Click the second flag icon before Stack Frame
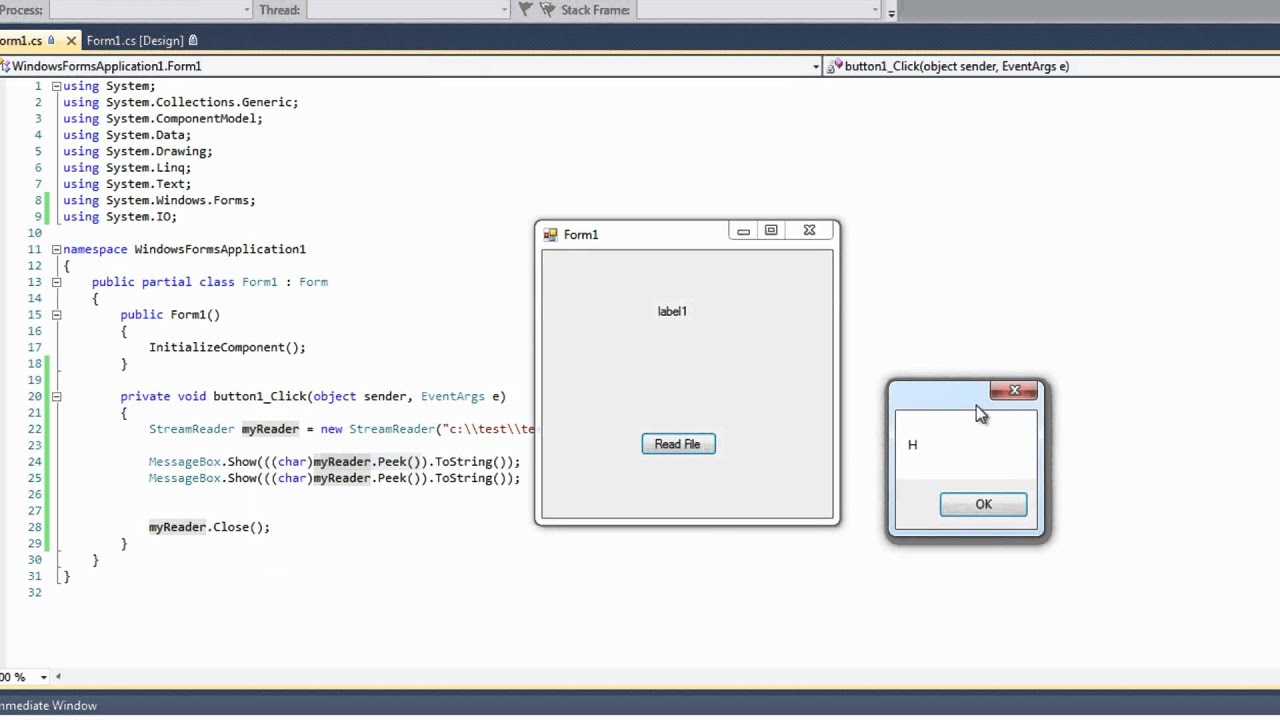1280x720 pixels. click(547, 10)
